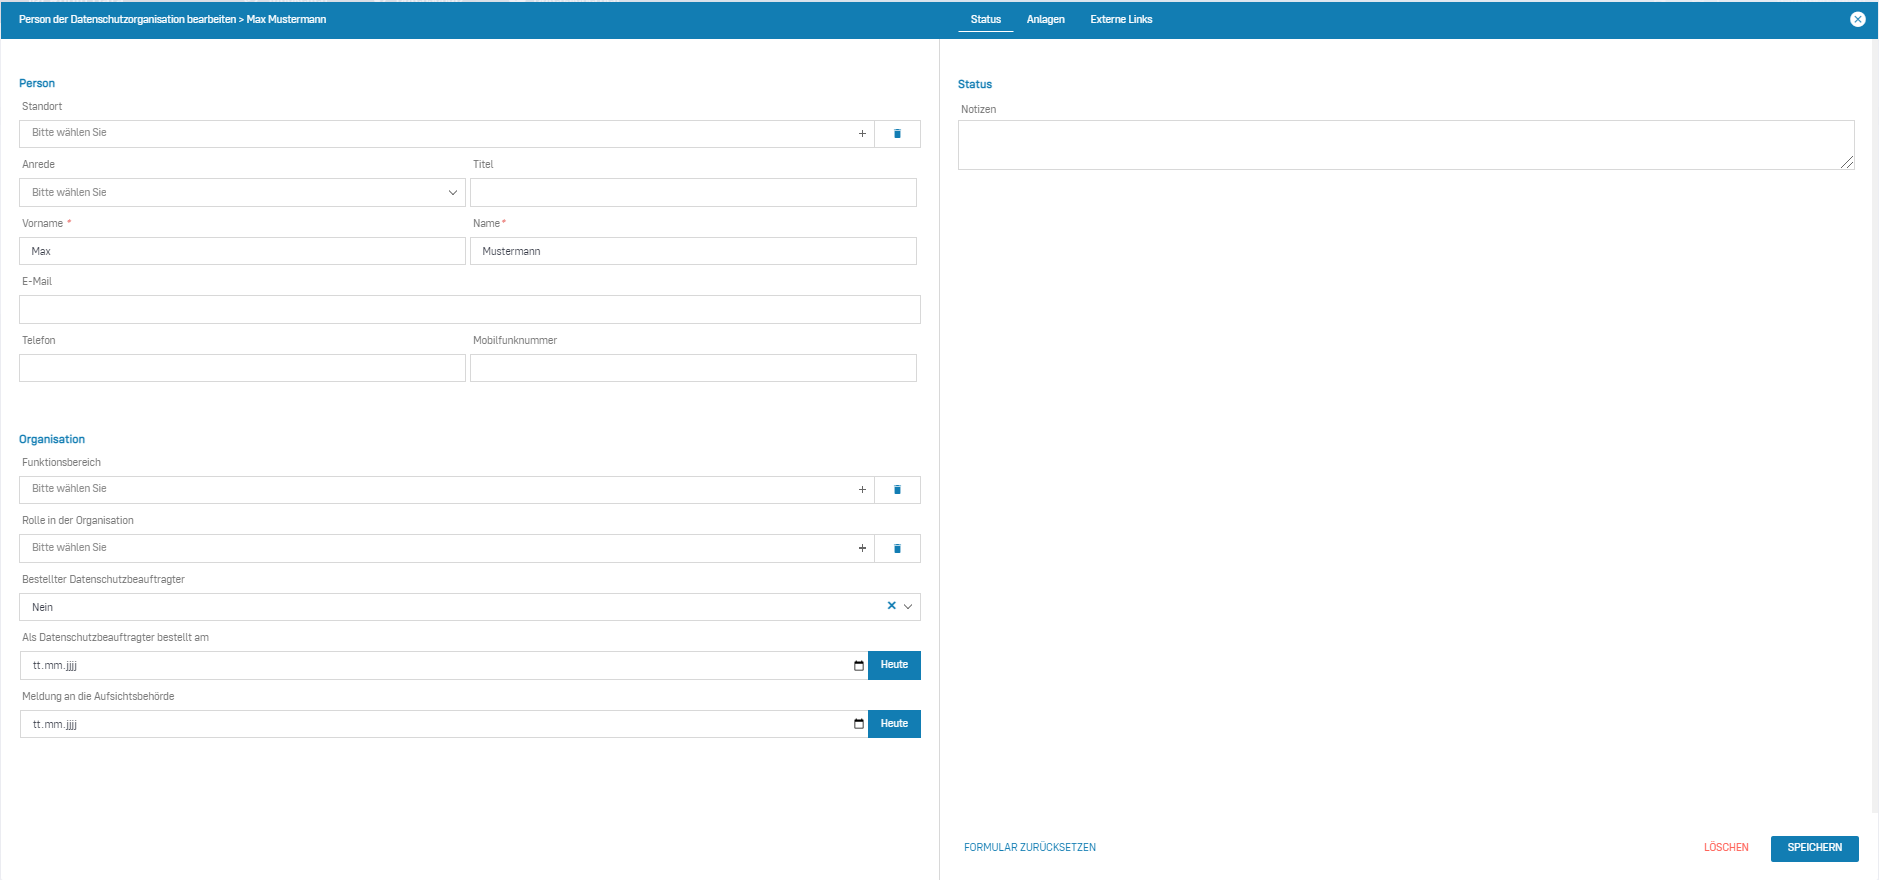Viewport: 1879px width, 880px height.
Task: Focus the E-Mail input field
Action: (x=469, y=310)
